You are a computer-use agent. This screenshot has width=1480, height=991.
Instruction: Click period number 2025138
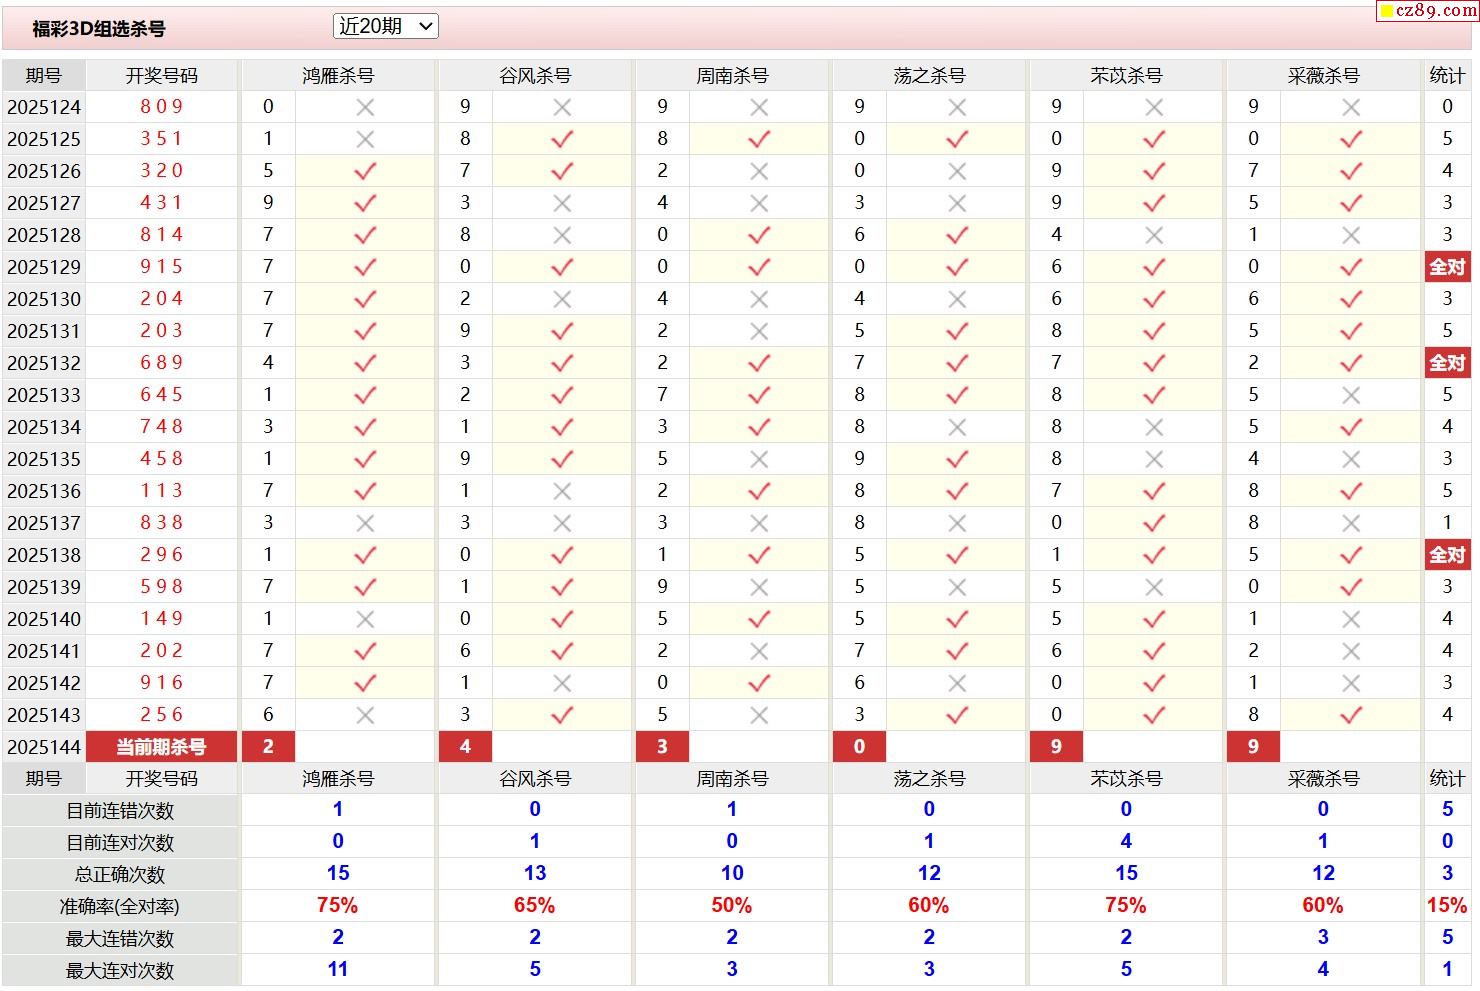44,555
